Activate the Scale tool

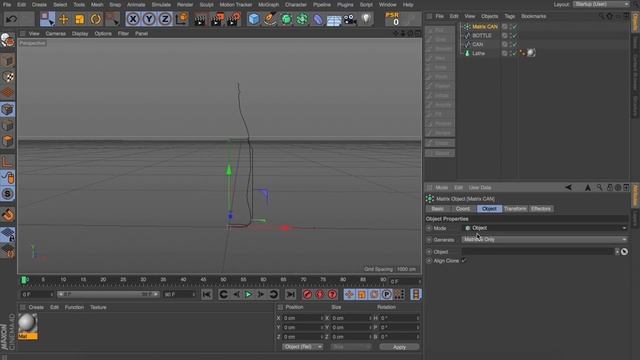(80, 19)
